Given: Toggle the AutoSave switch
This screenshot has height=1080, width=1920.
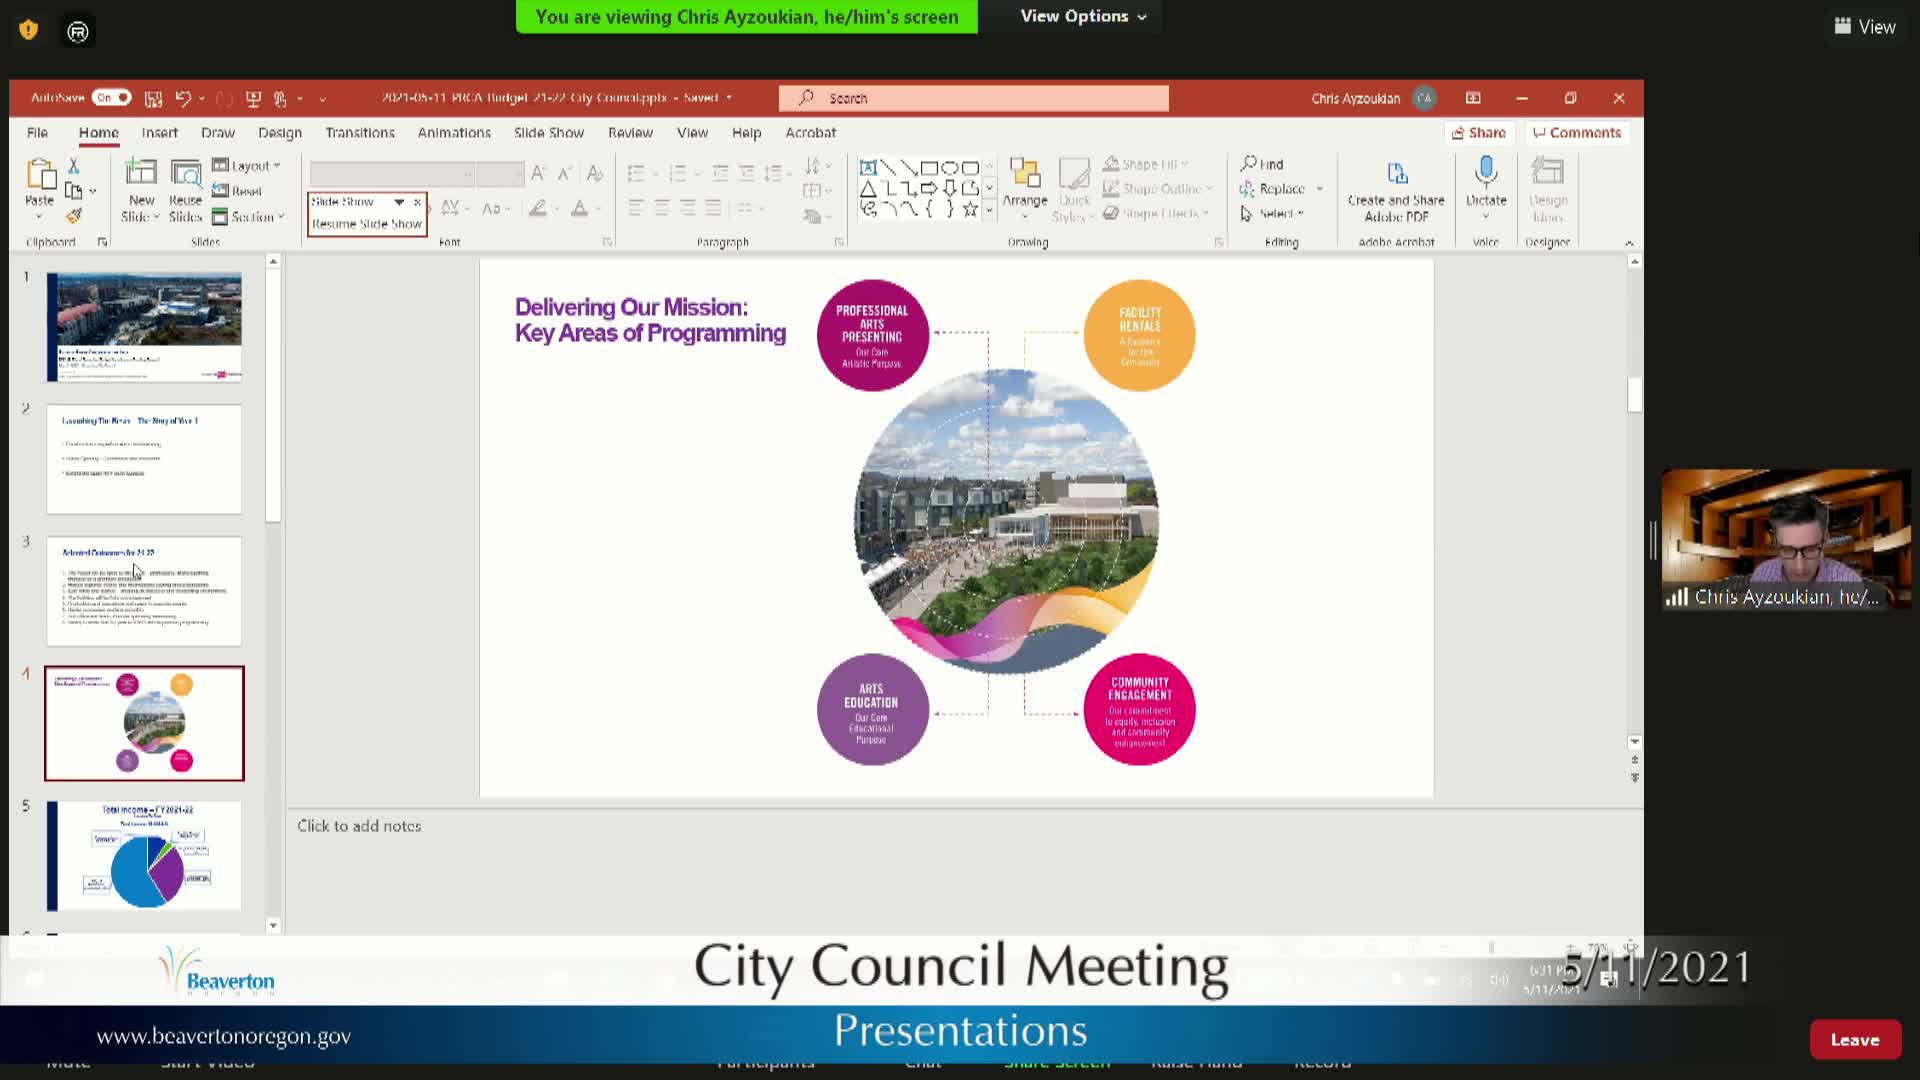Looking at the screenshot, I should 111,98.
